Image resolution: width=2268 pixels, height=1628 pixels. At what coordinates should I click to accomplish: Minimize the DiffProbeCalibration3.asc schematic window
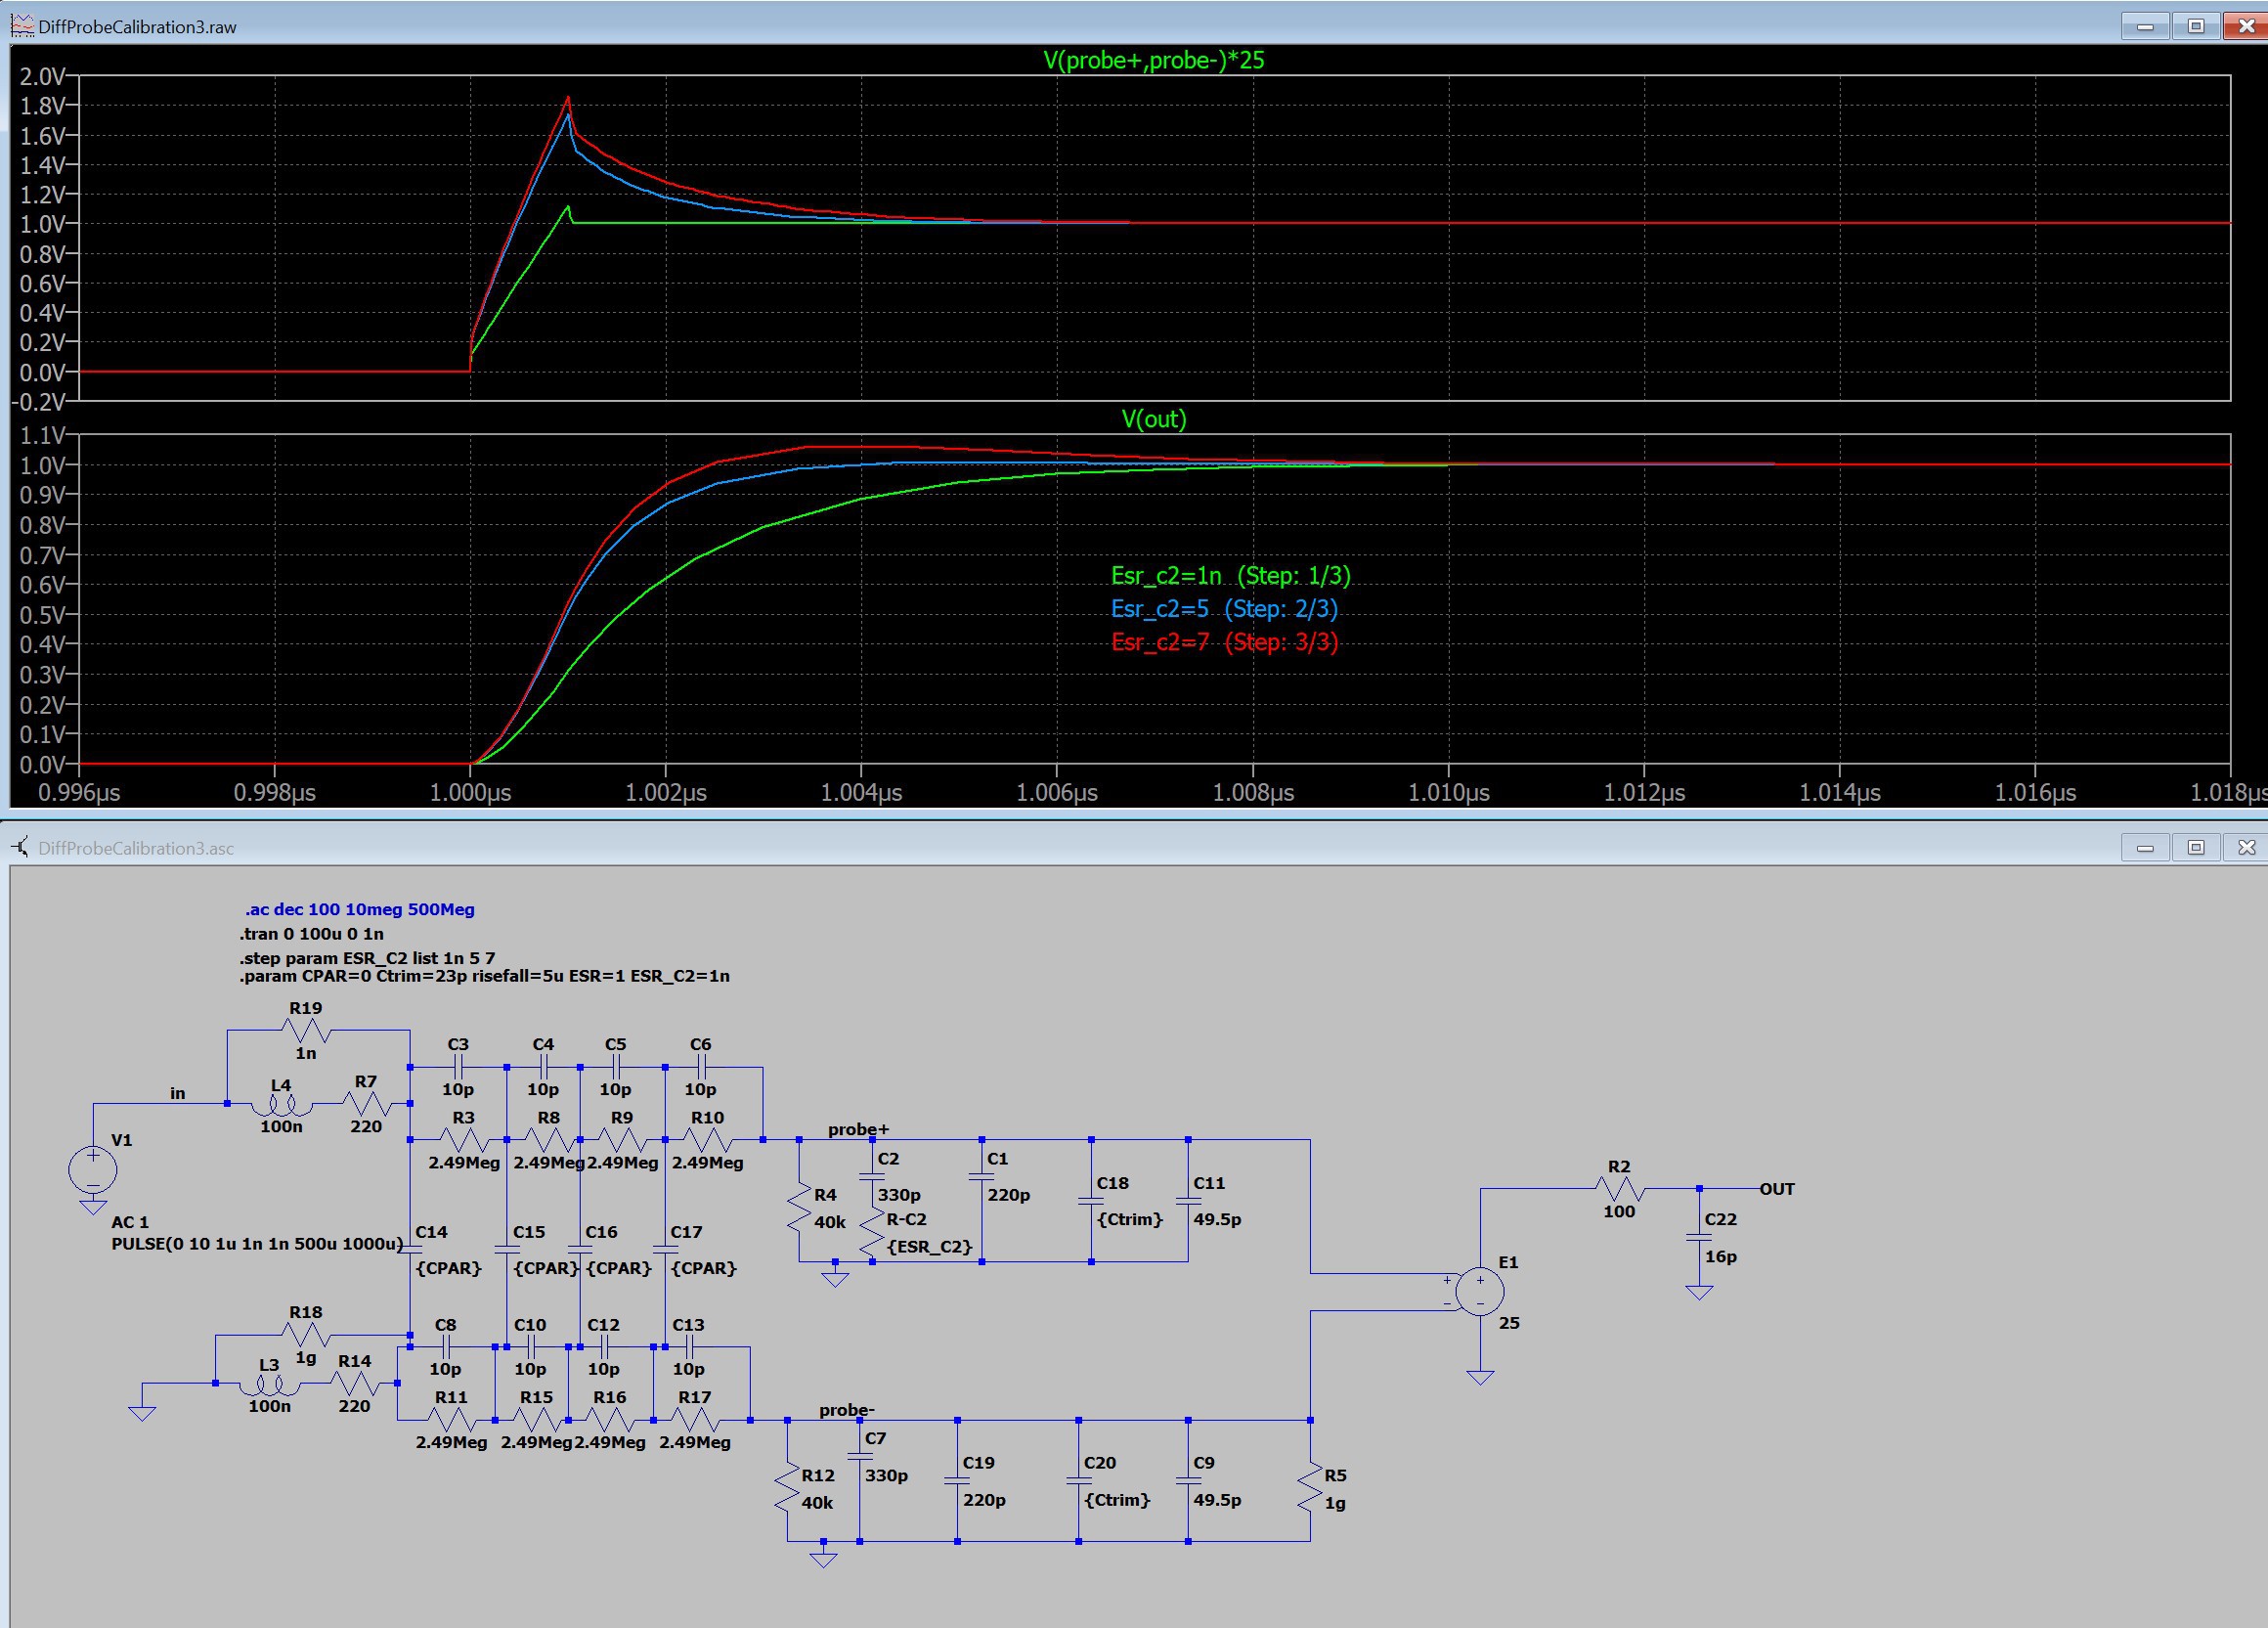(x=2144, y=848)
